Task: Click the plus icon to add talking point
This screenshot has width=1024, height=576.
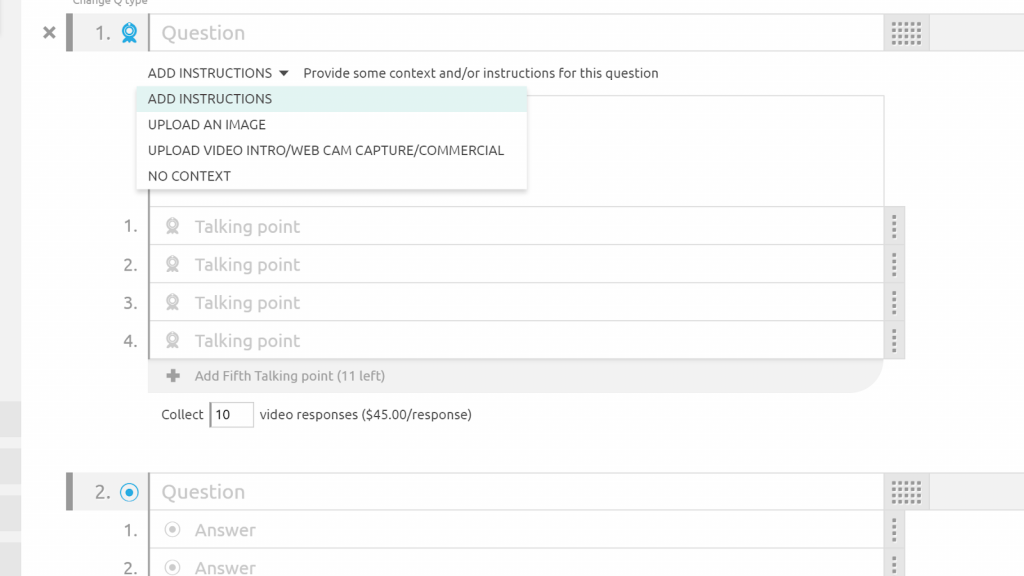Action: pos(173,376)
